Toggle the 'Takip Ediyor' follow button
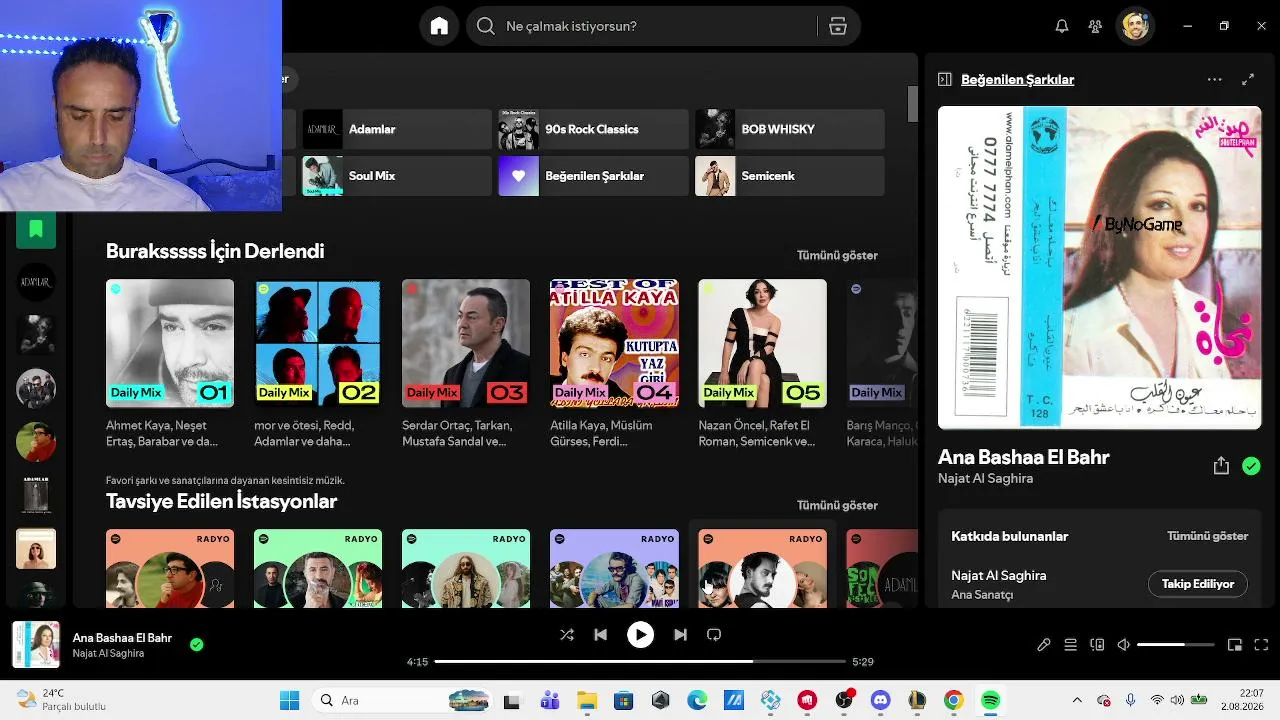 click(x=1198, y=584)
